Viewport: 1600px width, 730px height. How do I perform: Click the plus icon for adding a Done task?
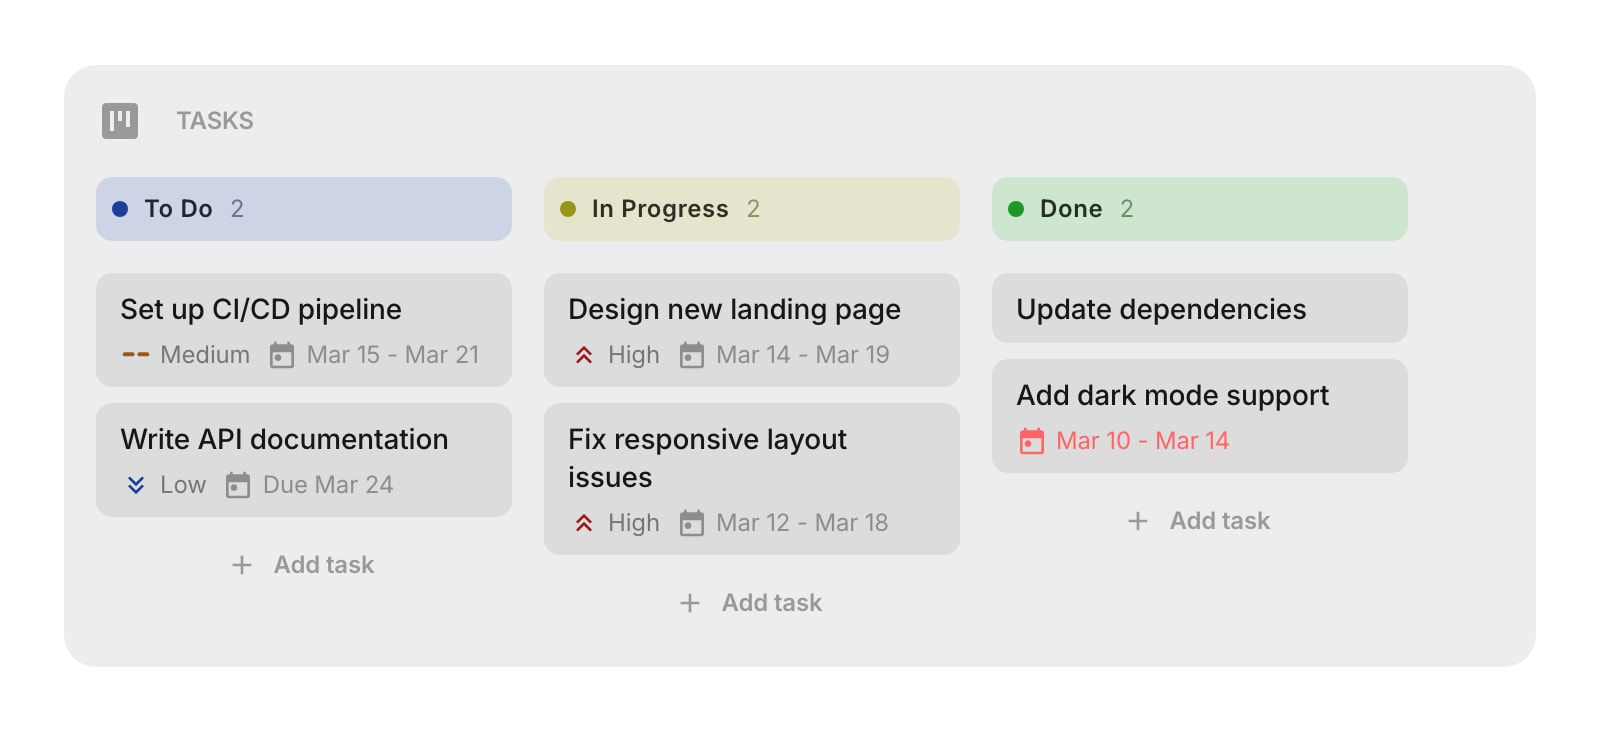coord(1137,520)
